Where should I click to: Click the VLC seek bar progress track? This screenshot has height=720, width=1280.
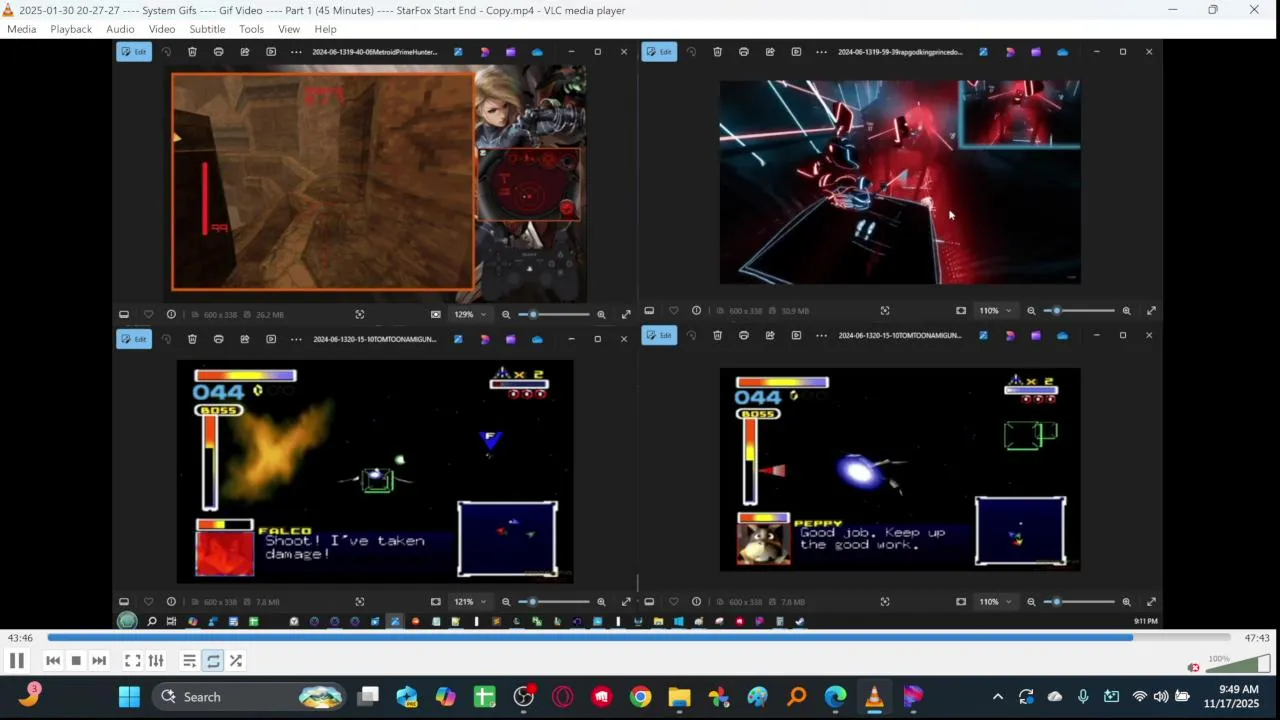point(638,638)
